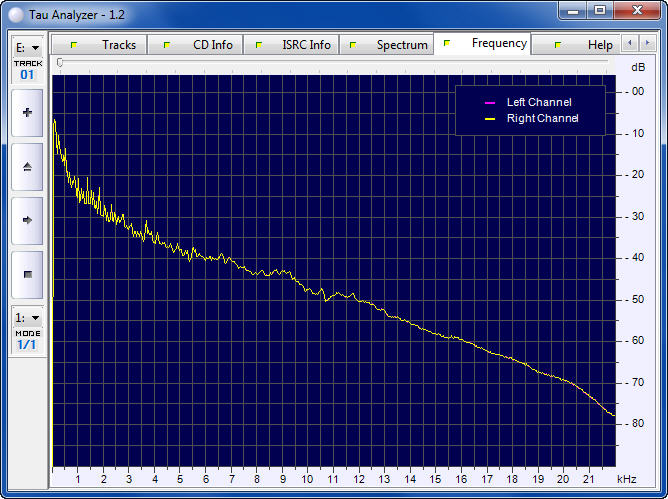668x499 pixels.
Task: Click the magenta Left Channel color marker
Action: pyautogui.click(x=490, y=103)
